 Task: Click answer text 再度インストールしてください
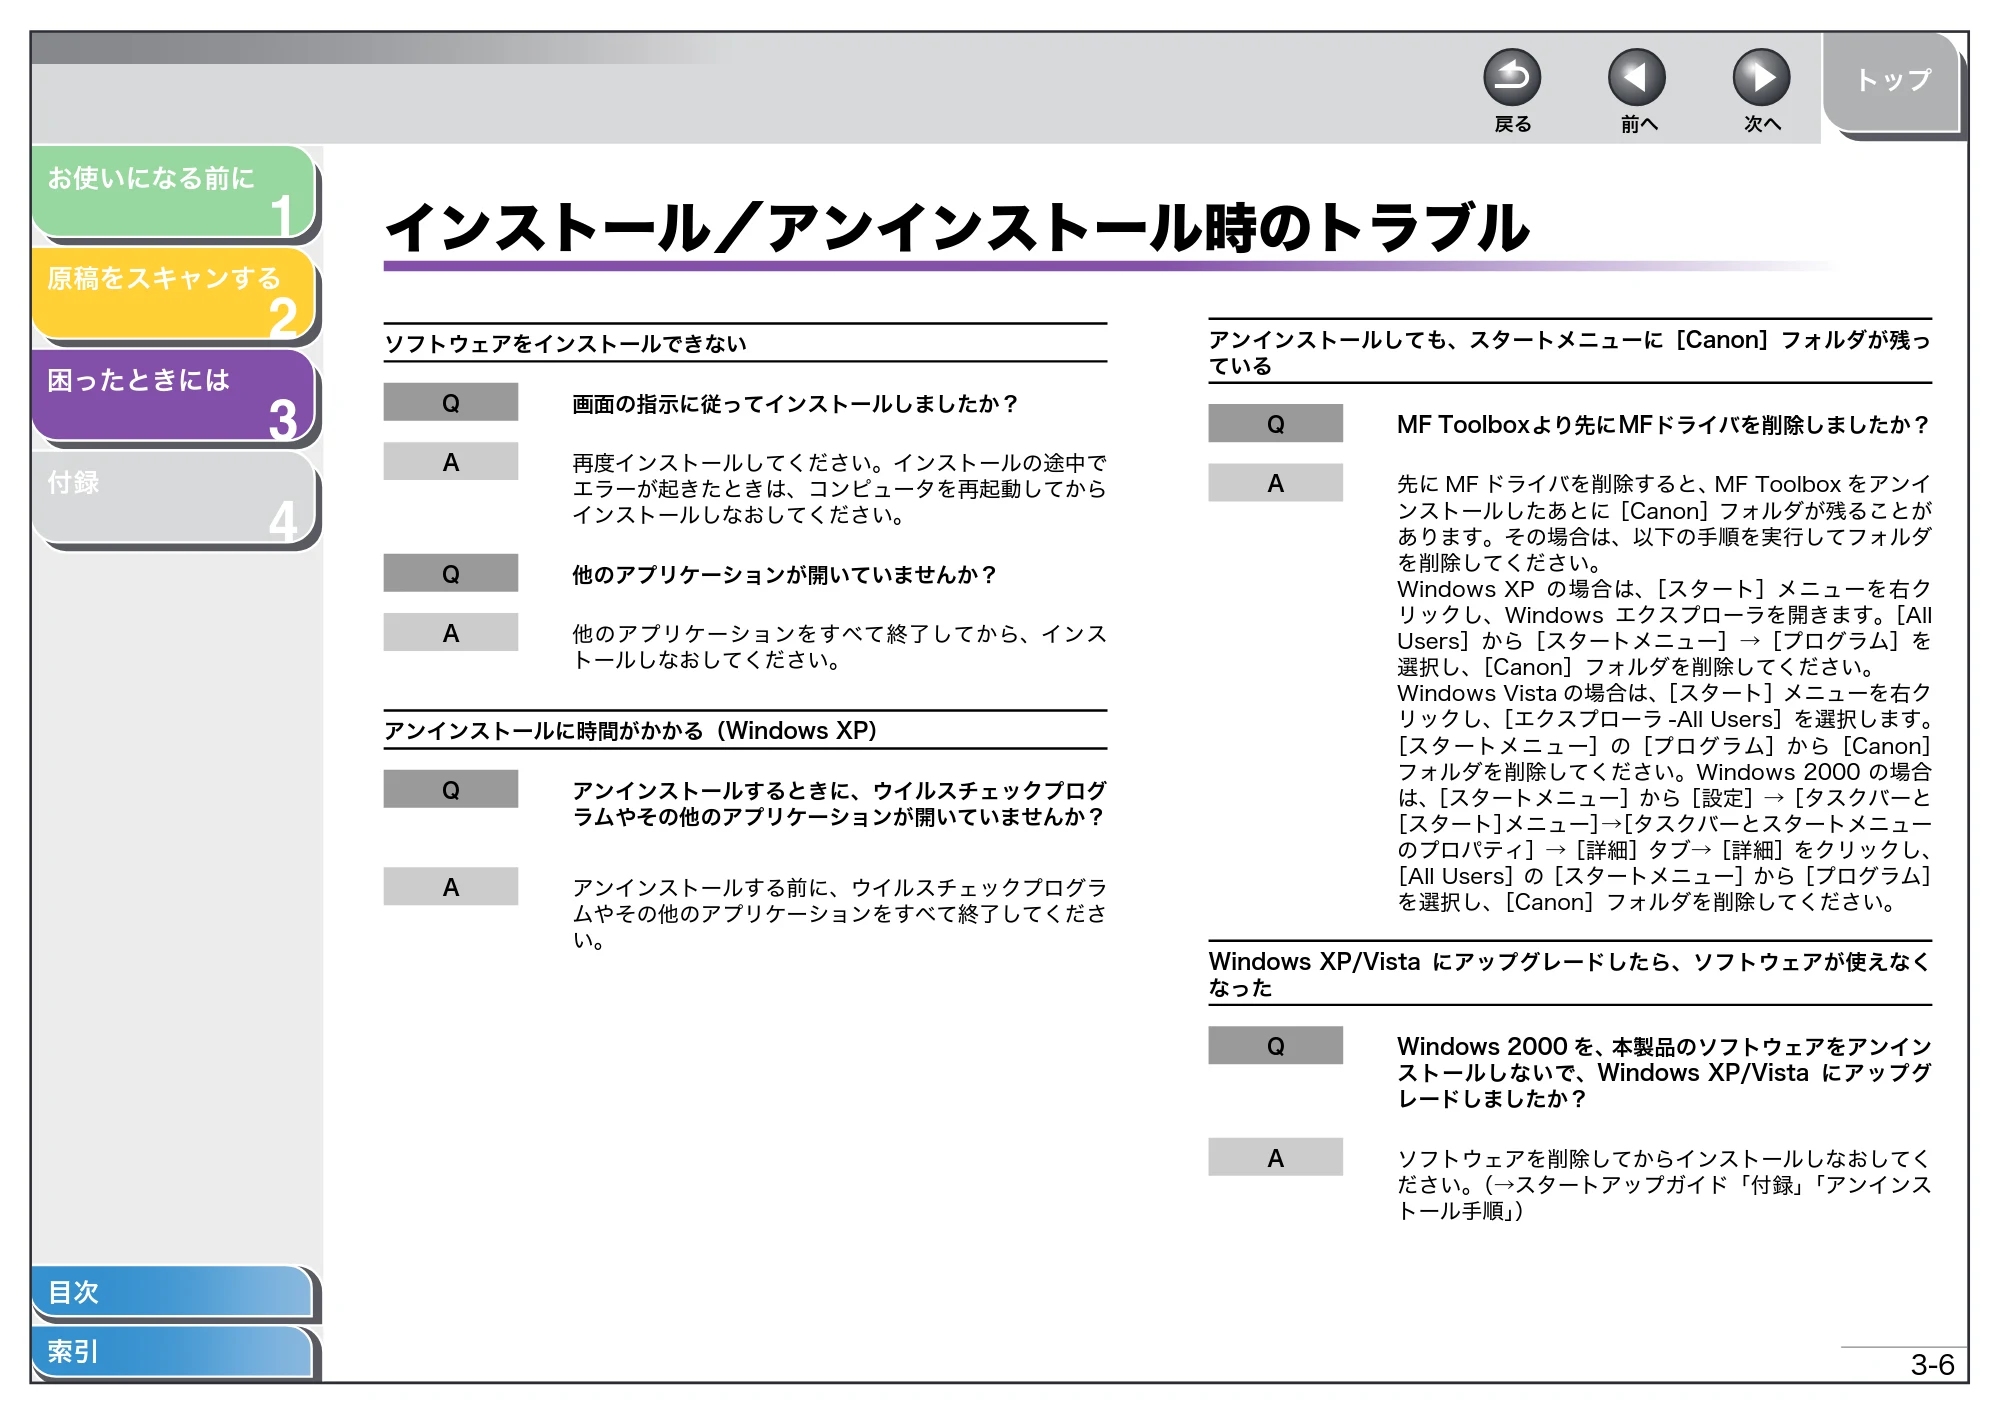(x=839, y=489)
